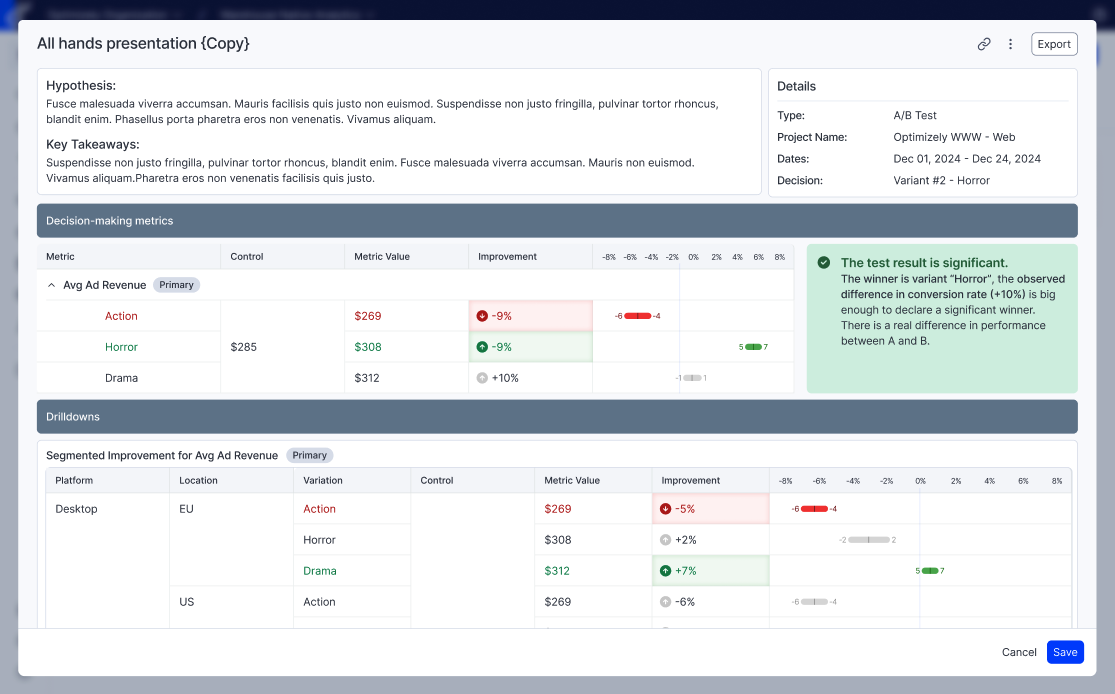Click gray arrow icon beside +2%
This screenshot has width=1115, height=694.
pyautogui.click(x=666, y=540)
